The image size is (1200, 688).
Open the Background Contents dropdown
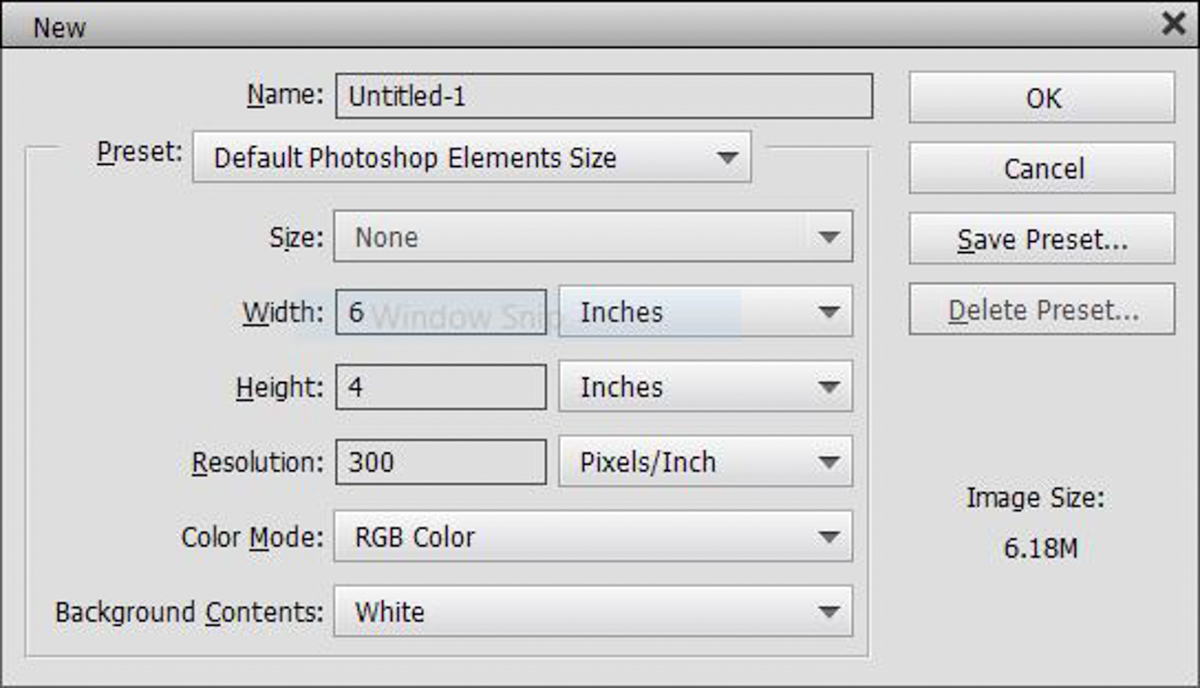(x=593, y=612)
